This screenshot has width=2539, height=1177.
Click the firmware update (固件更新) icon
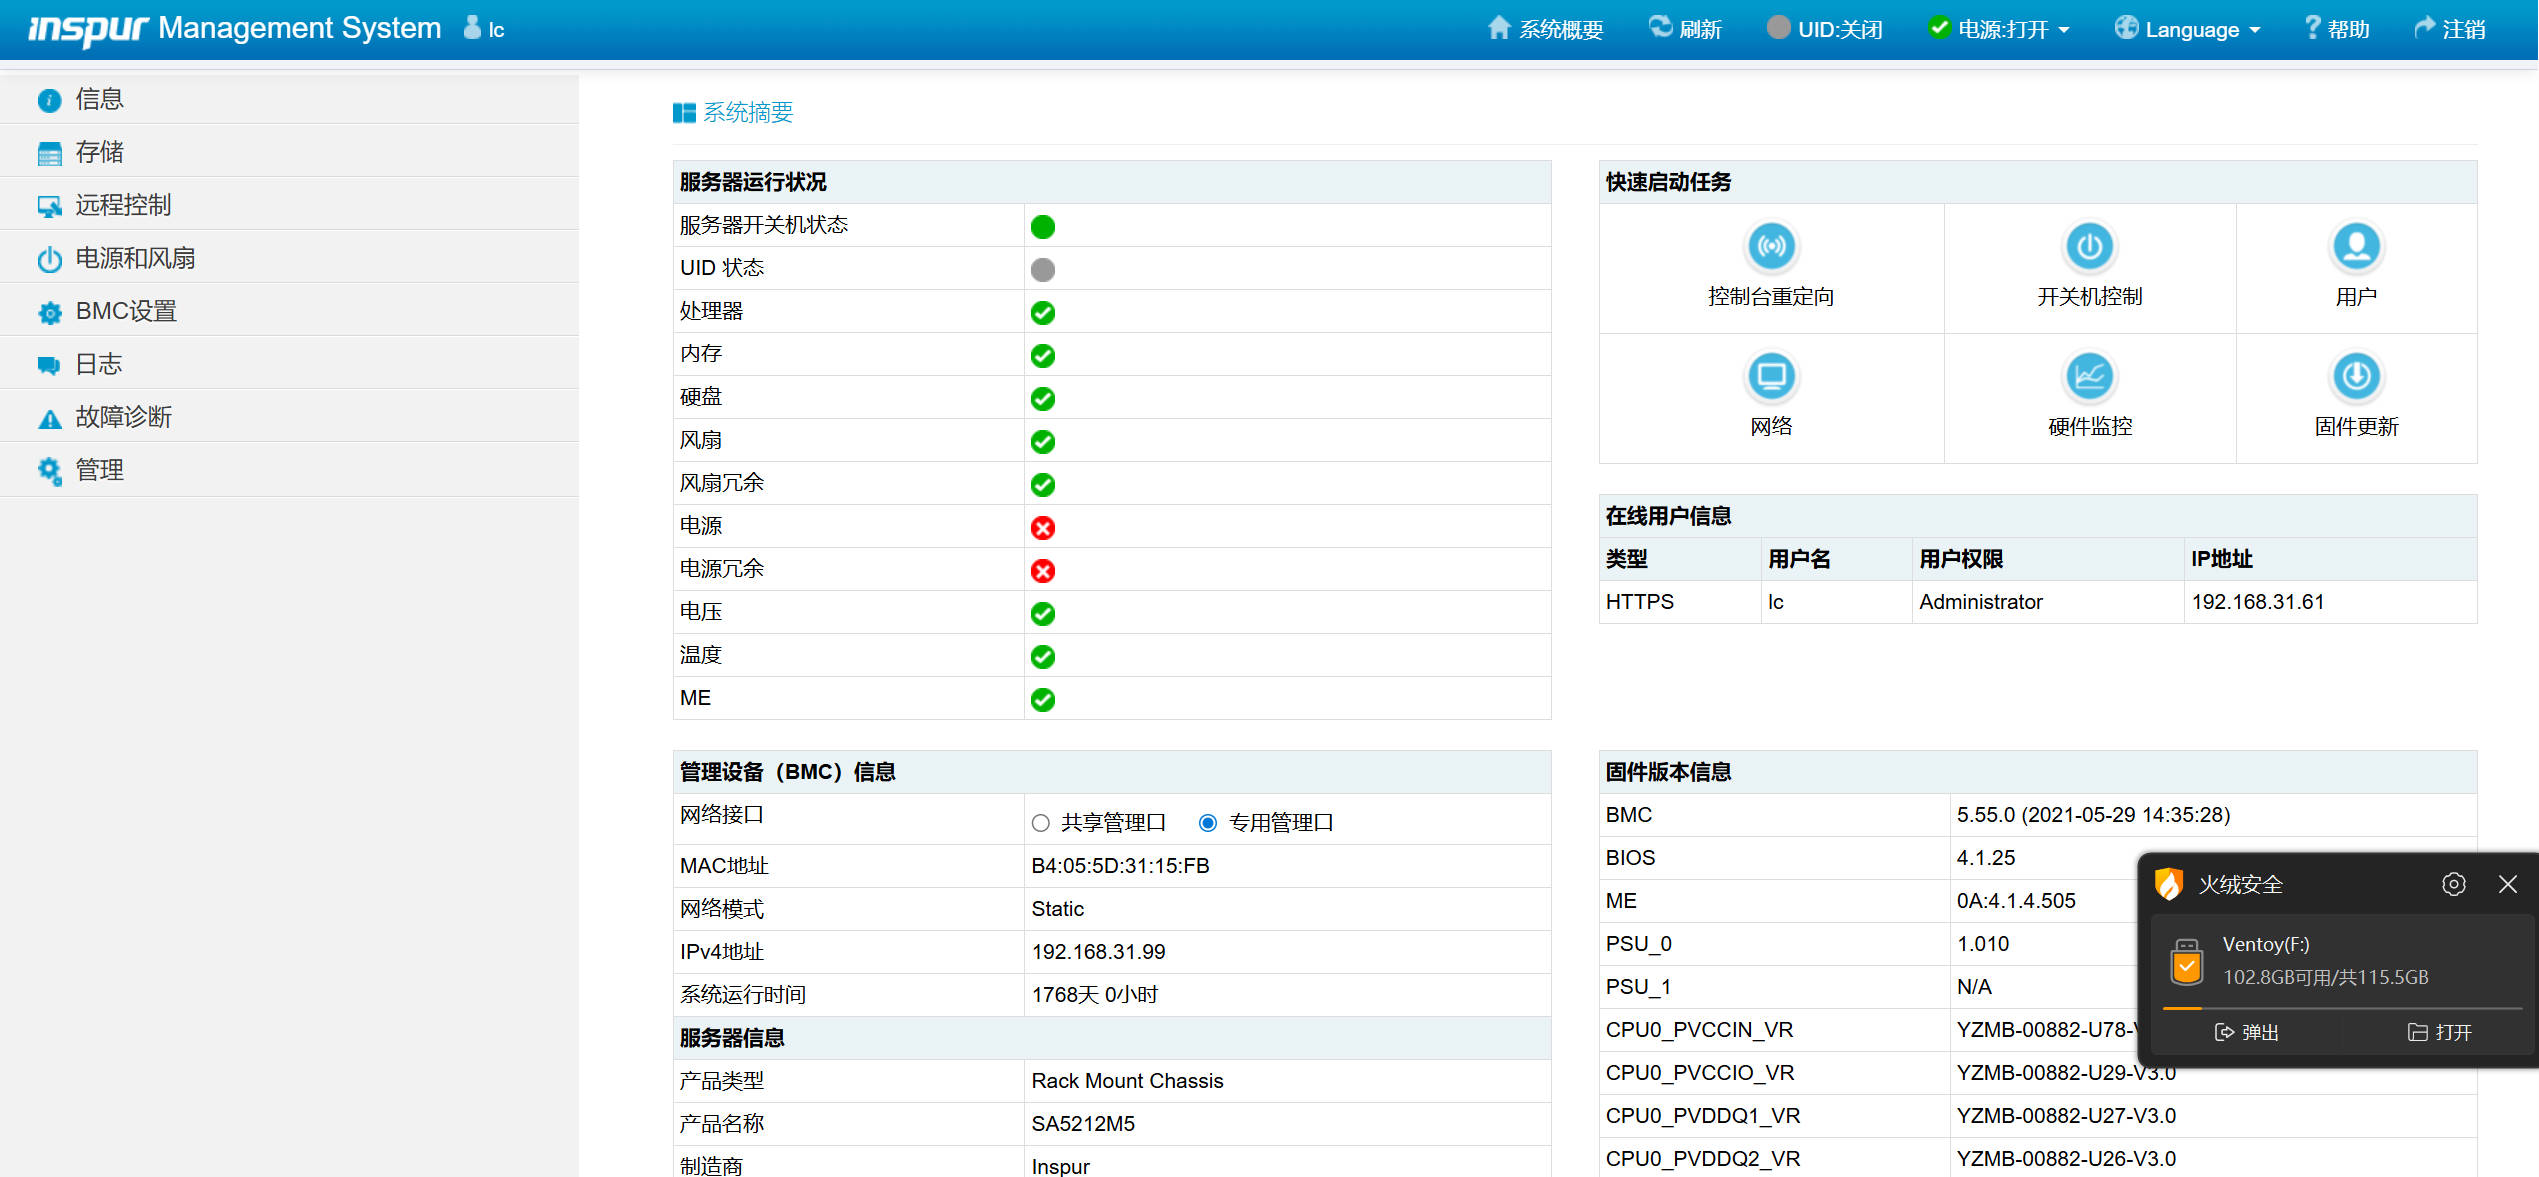click(x=2356, y=377)
